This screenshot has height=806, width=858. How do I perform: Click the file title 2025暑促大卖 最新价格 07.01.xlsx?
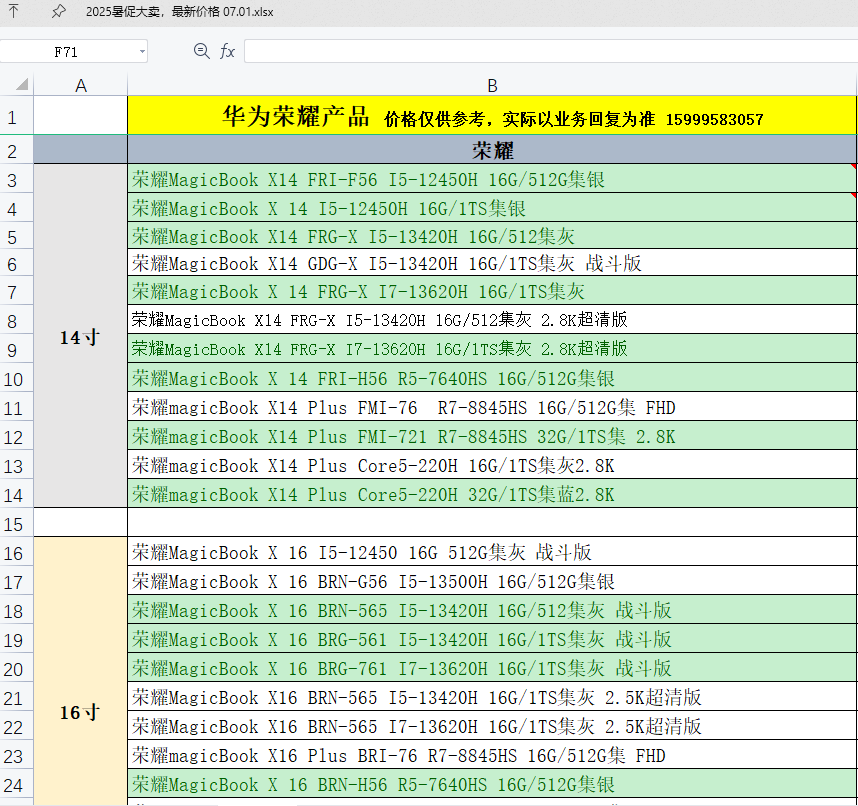[179, 11]
